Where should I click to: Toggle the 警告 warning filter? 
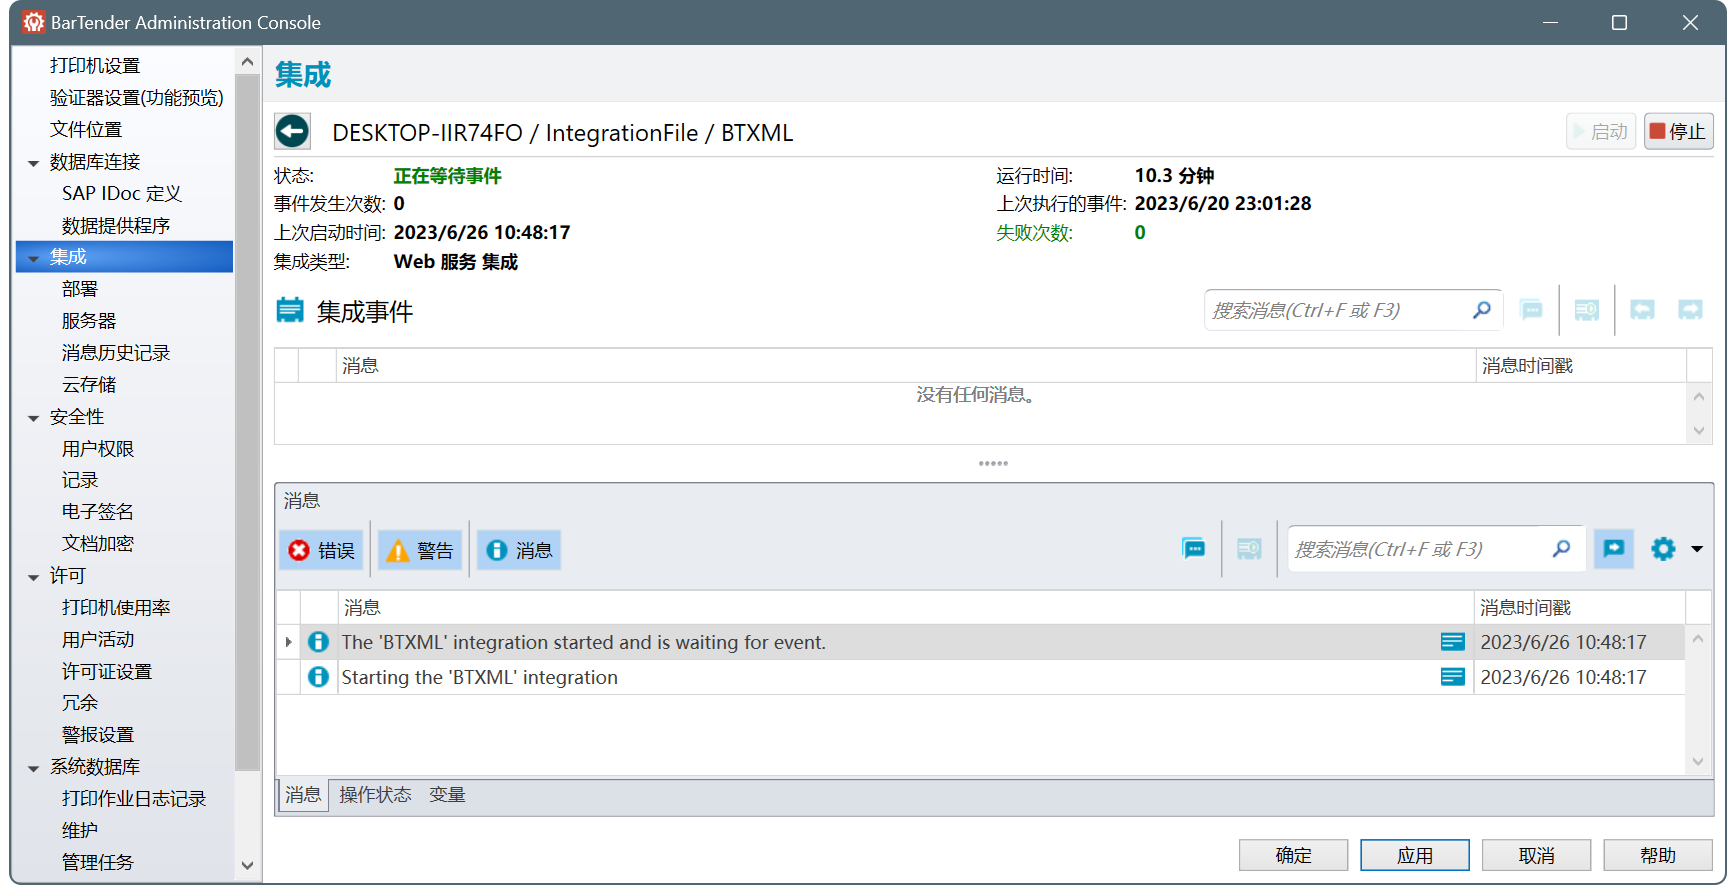click(x=420, y=550)
